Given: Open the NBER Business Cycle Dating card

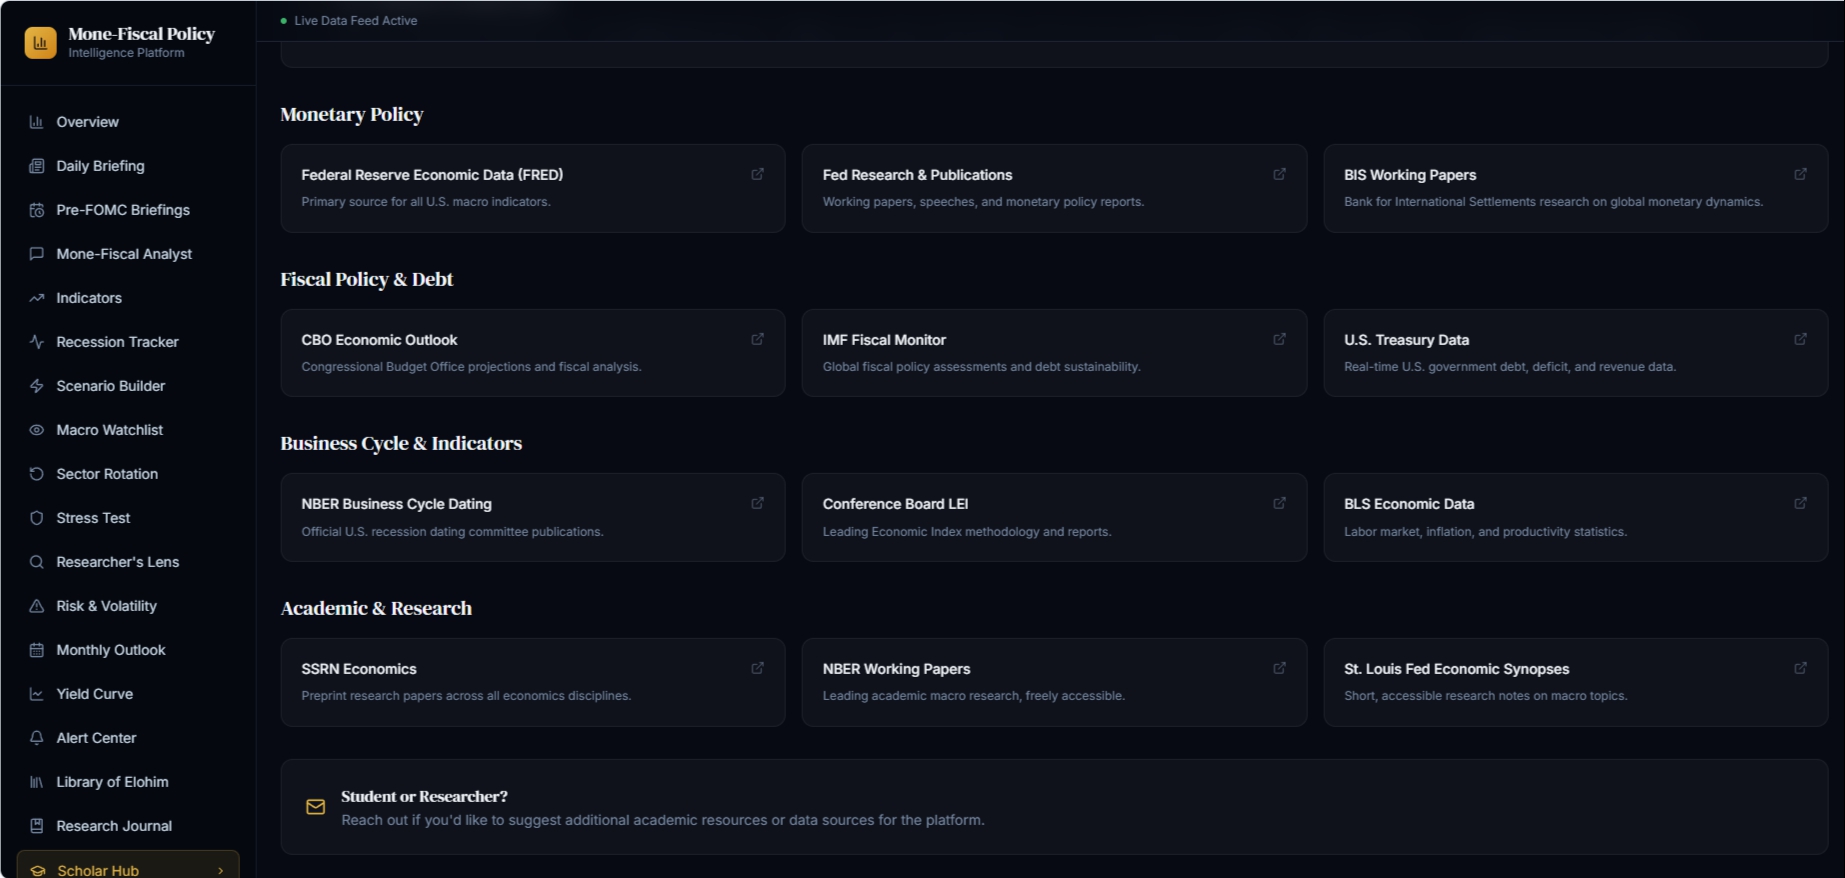Looking at the screenshot, I should pos(533,517).
